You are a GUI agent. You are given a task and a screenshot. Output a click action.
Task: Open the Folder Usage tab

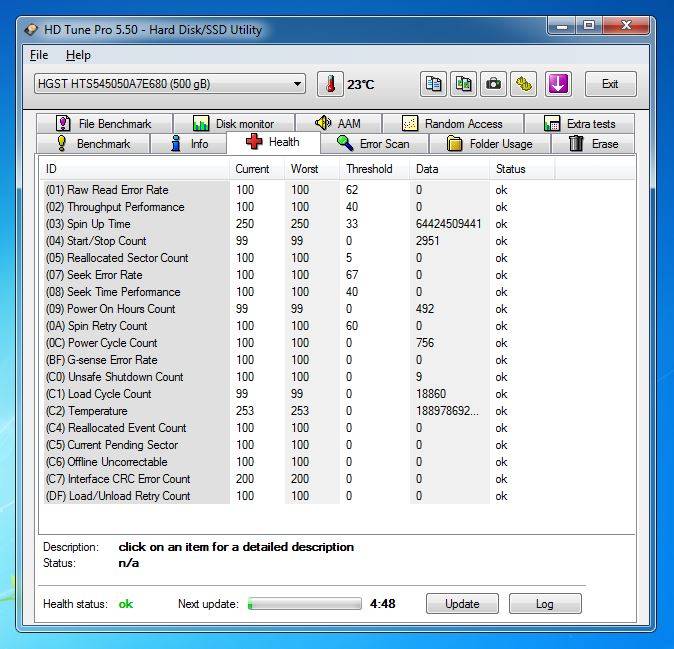tap(490, 144)
